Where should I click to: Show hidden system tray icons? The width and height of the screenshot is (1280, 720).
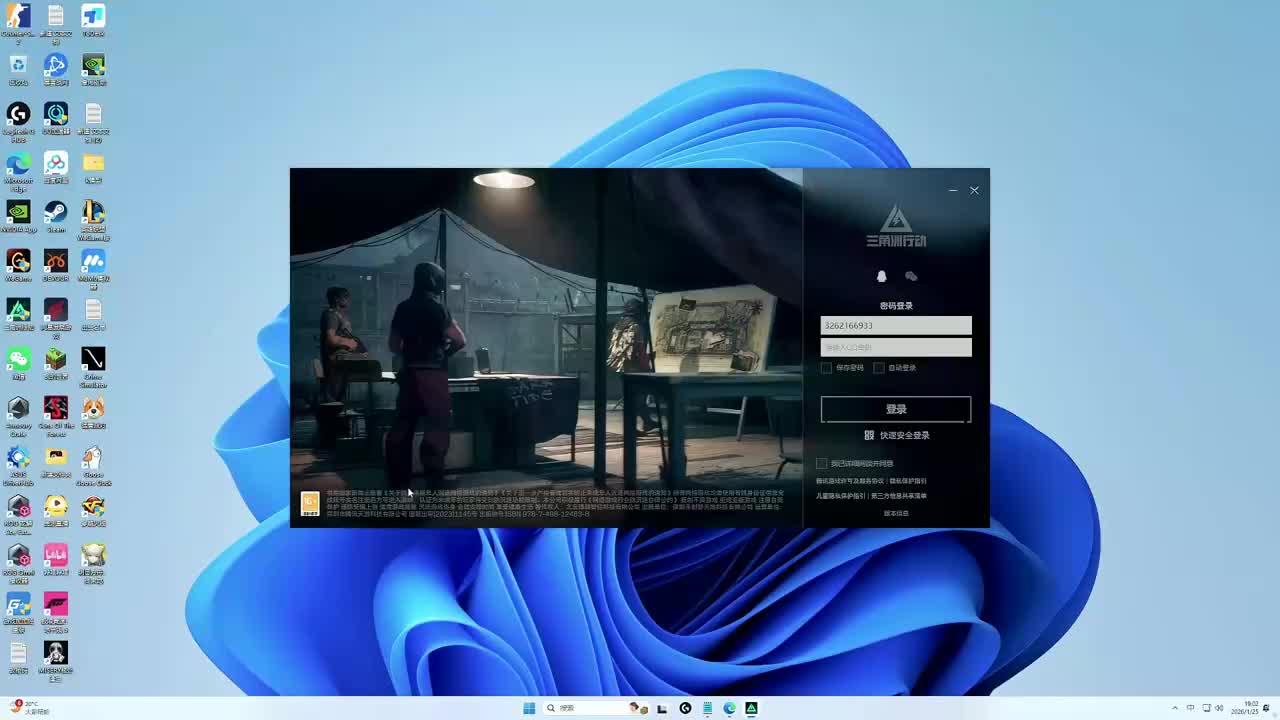coord(1175,708)
